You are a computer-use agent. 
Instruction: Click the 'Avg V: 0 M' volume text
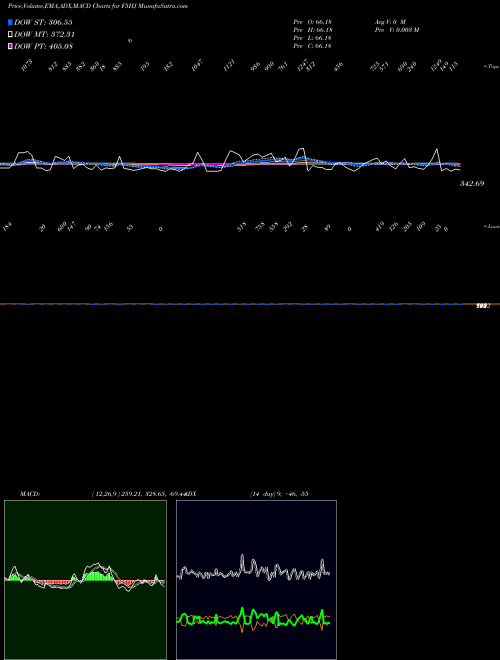point(390,22)
